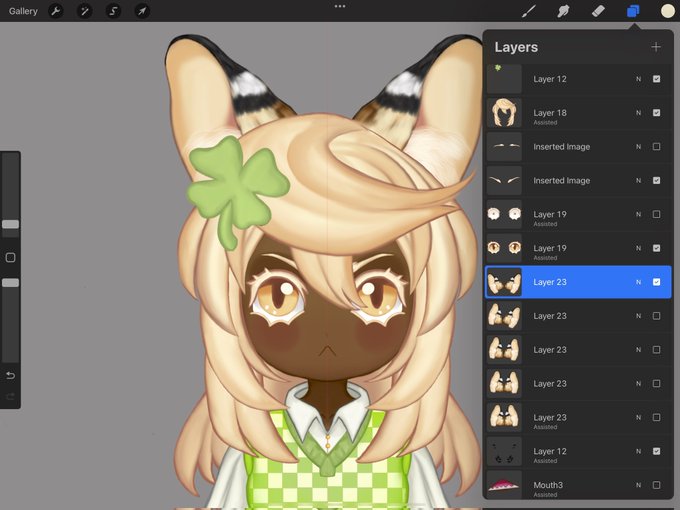Viewport: 680px width, 510px height.
Task: Open the active color swatch
Action: (x=667, y=11)
